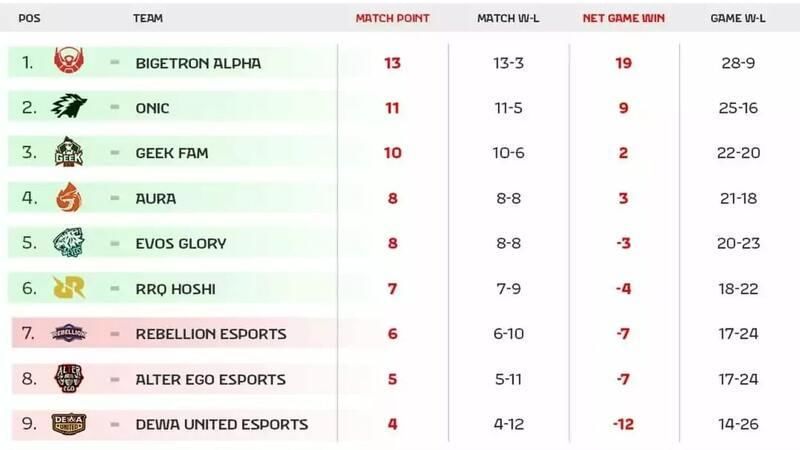Screen dimensions: 800x450
Task: Click the POS column header
Action: (x=30, y=19)
